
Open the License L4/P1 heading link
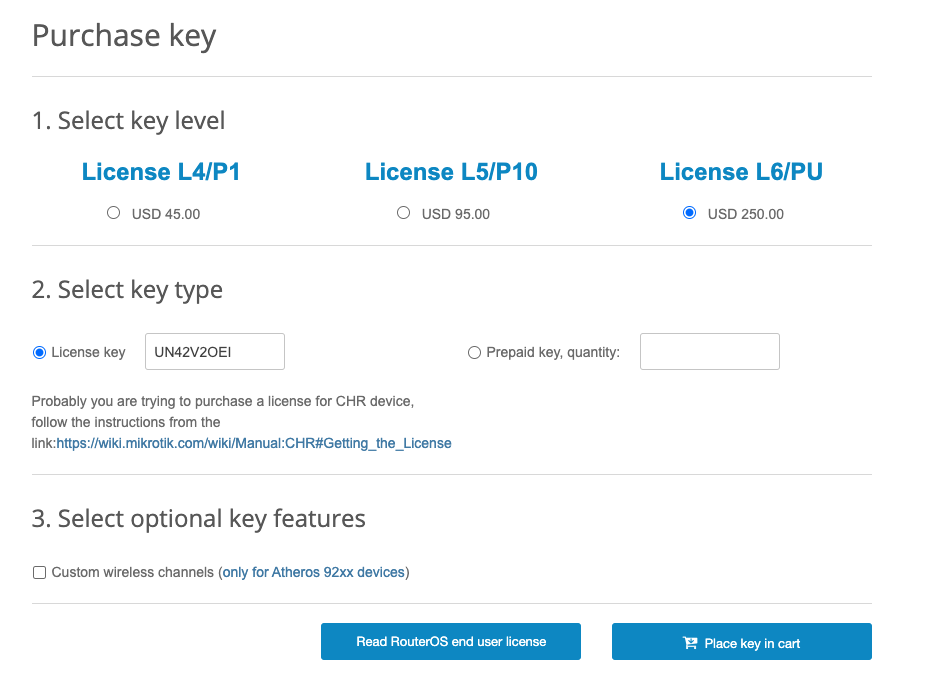[161, 172]
